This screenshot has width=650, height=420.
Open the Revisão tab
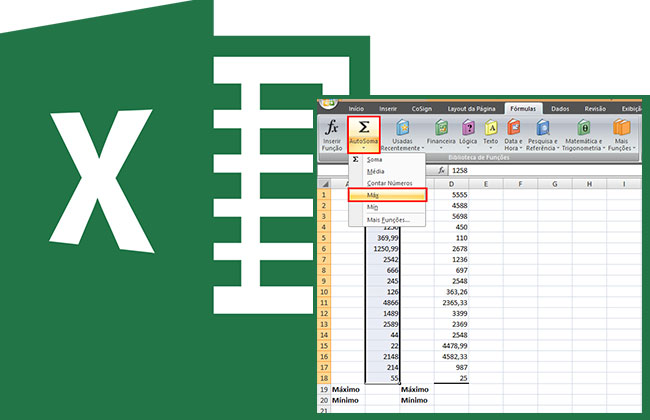[595, 109]
